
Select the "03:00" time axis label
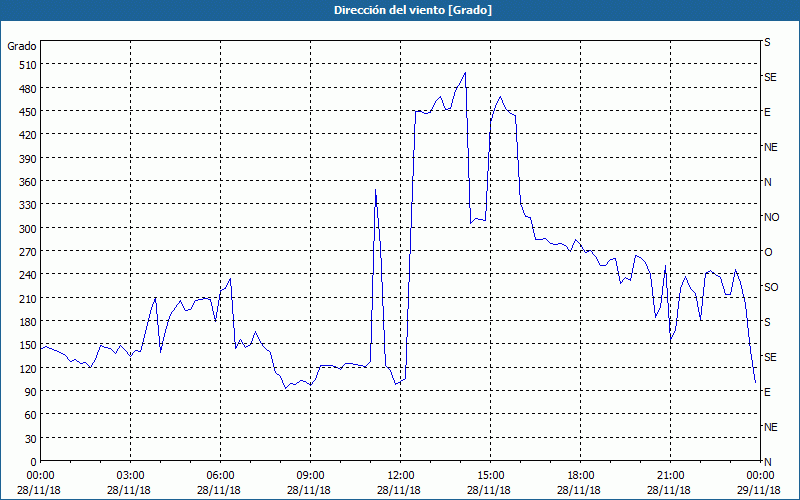[131, 476]
